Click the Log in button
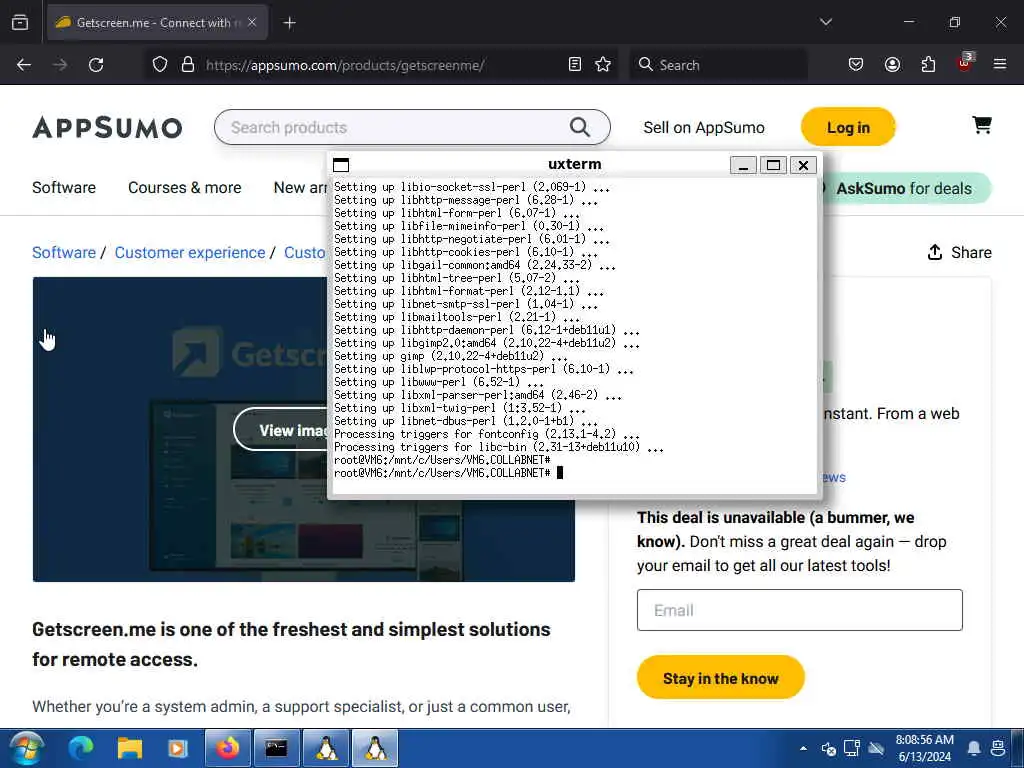The image size is (1024, 768). click(x=848, y=127)
